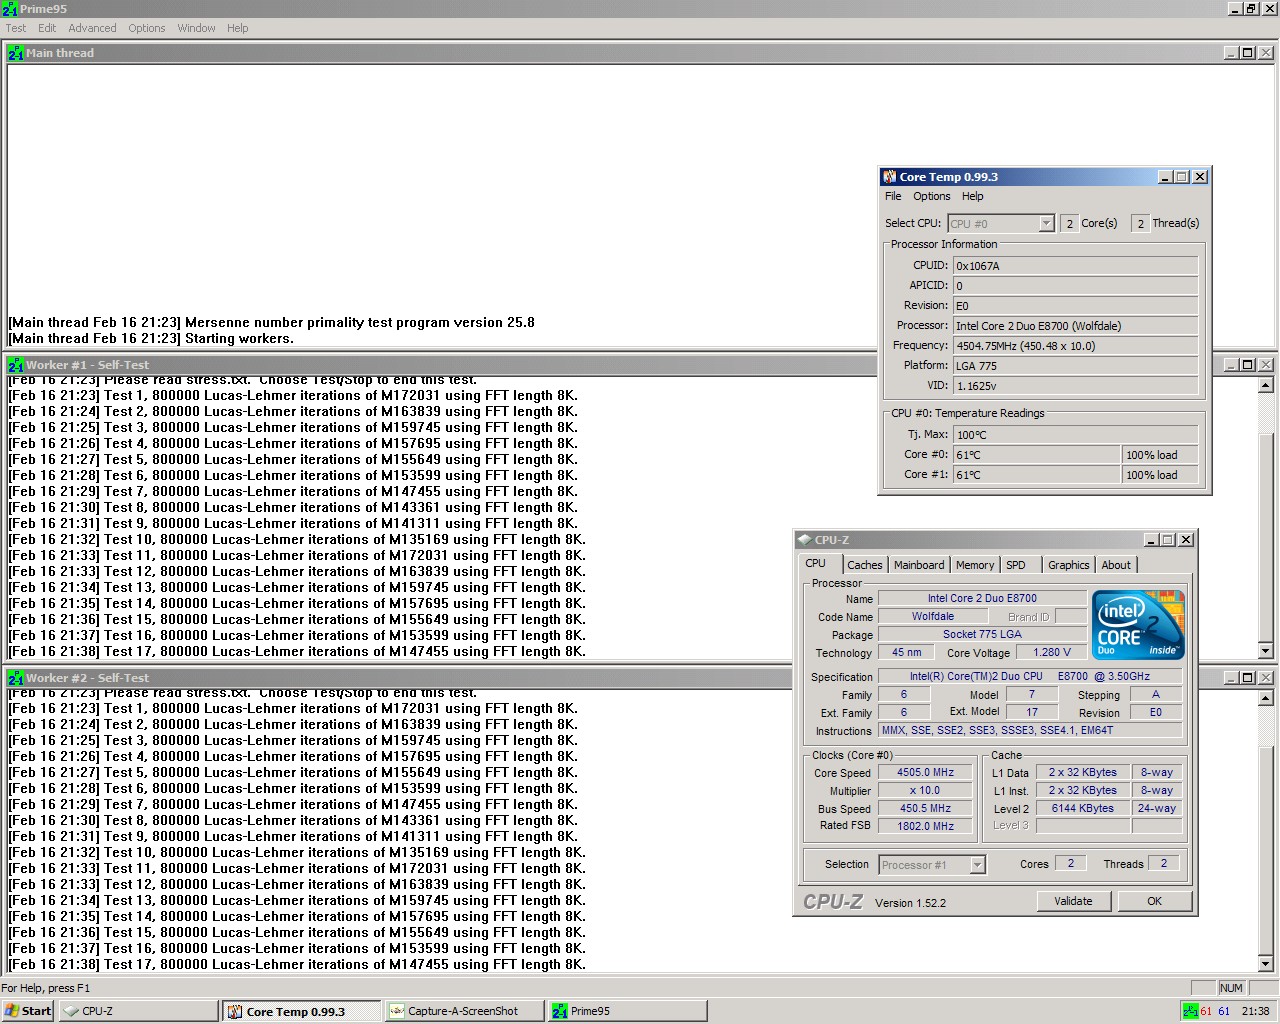Click the Core #0 temperature reading

pyautogui.click(x=1037, y=455)
